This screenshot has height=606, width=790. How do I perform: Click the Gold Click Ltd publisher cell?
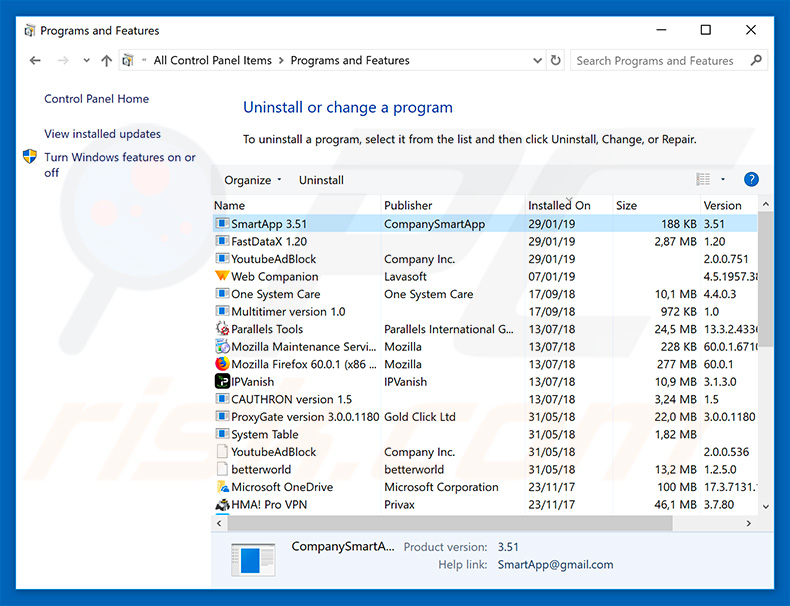click(420, 417)
